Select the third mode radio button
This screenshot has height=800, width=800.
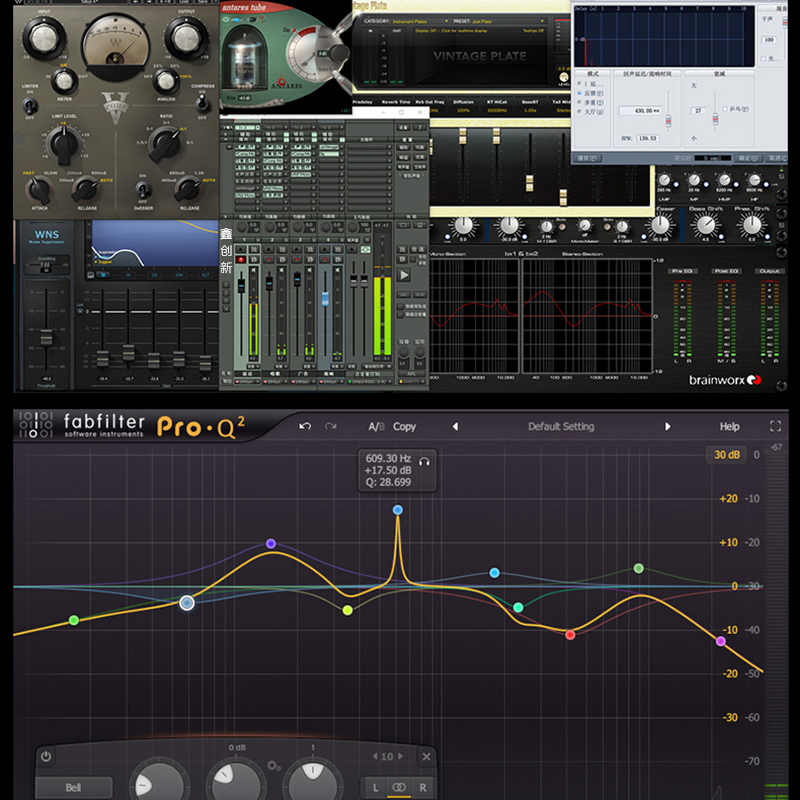pos(580,102)
